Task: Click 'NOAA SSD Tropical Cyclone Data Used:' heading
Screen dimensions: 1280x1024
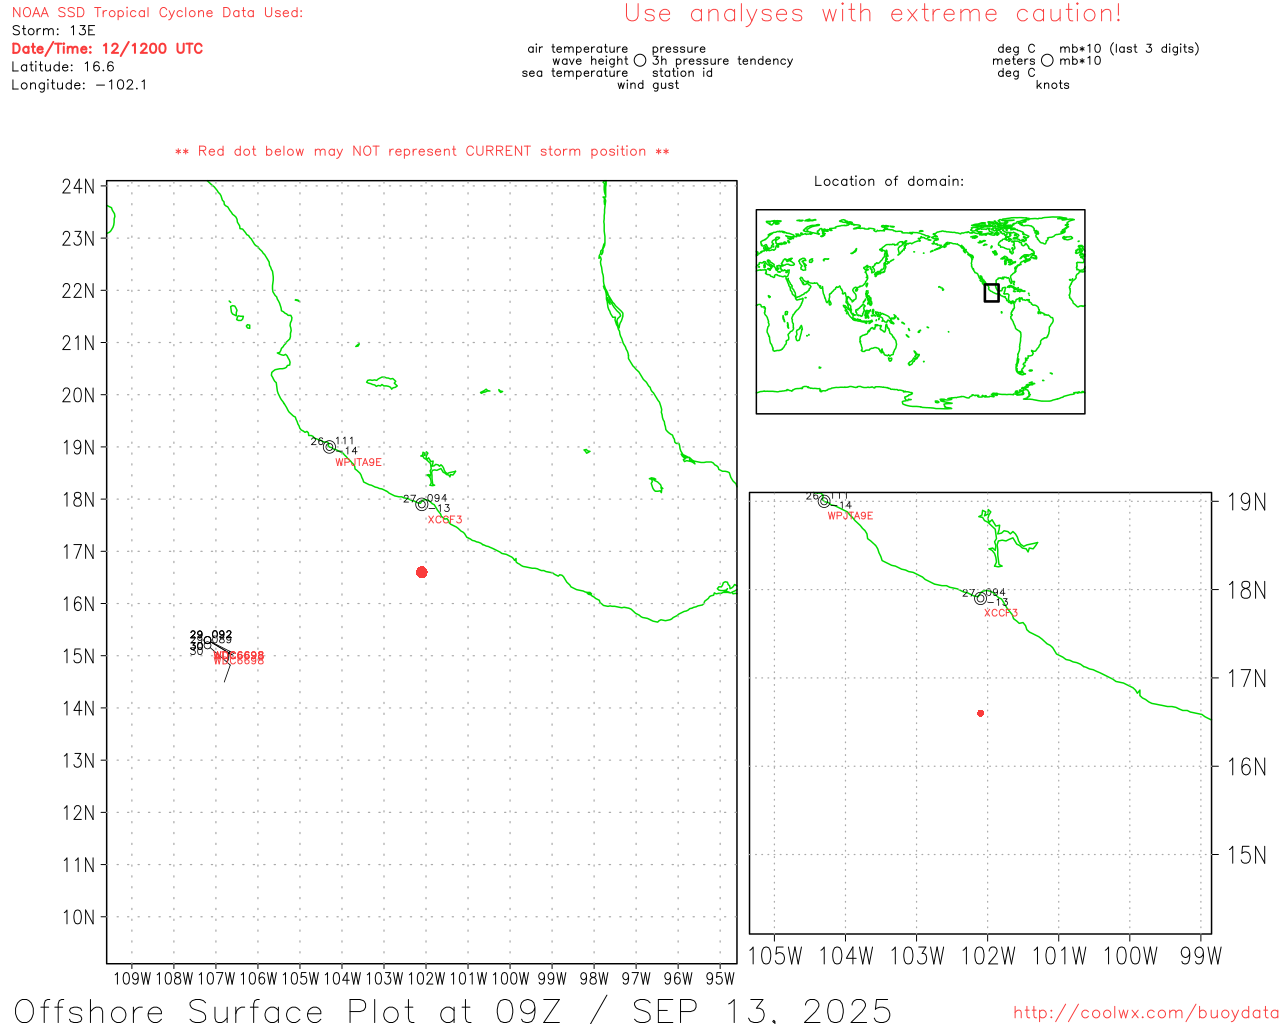Action: pos(157,13)
